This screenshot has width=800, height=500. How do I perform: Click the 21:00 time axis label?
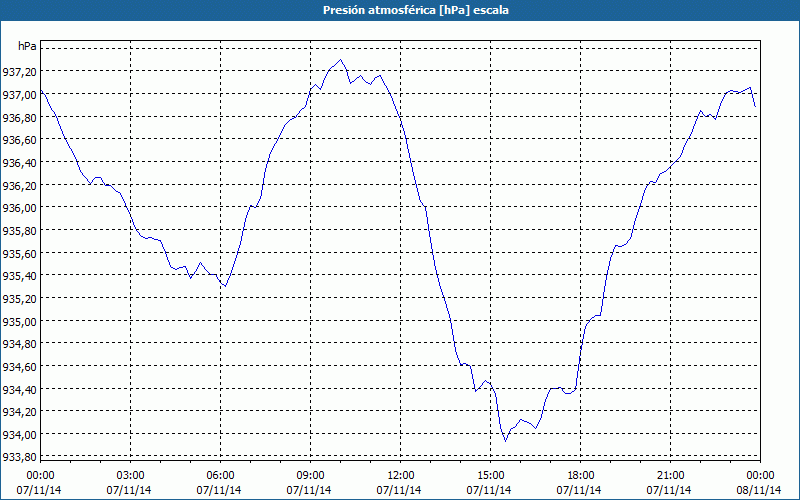point(670,476)
